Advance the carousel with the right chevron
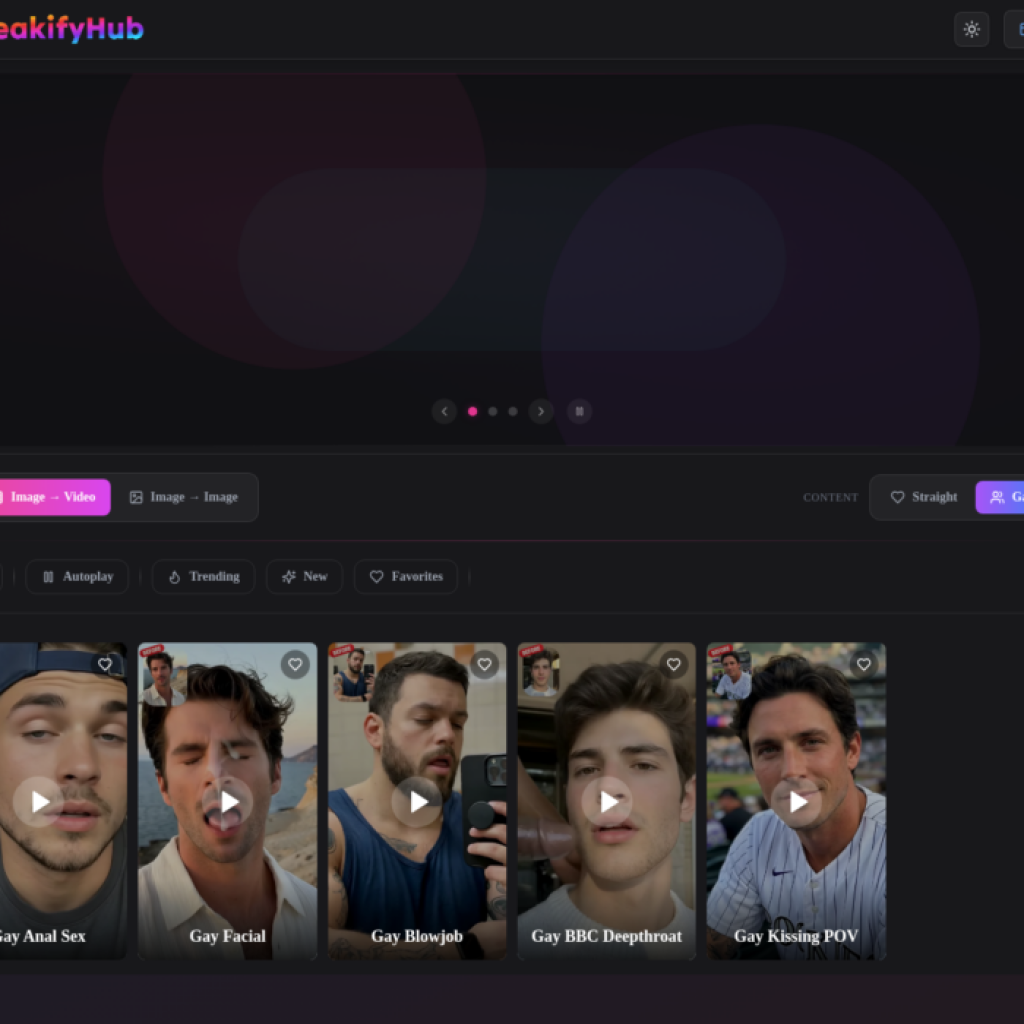The height and width of the screenshot is (1024, 1024). [541, 411]
